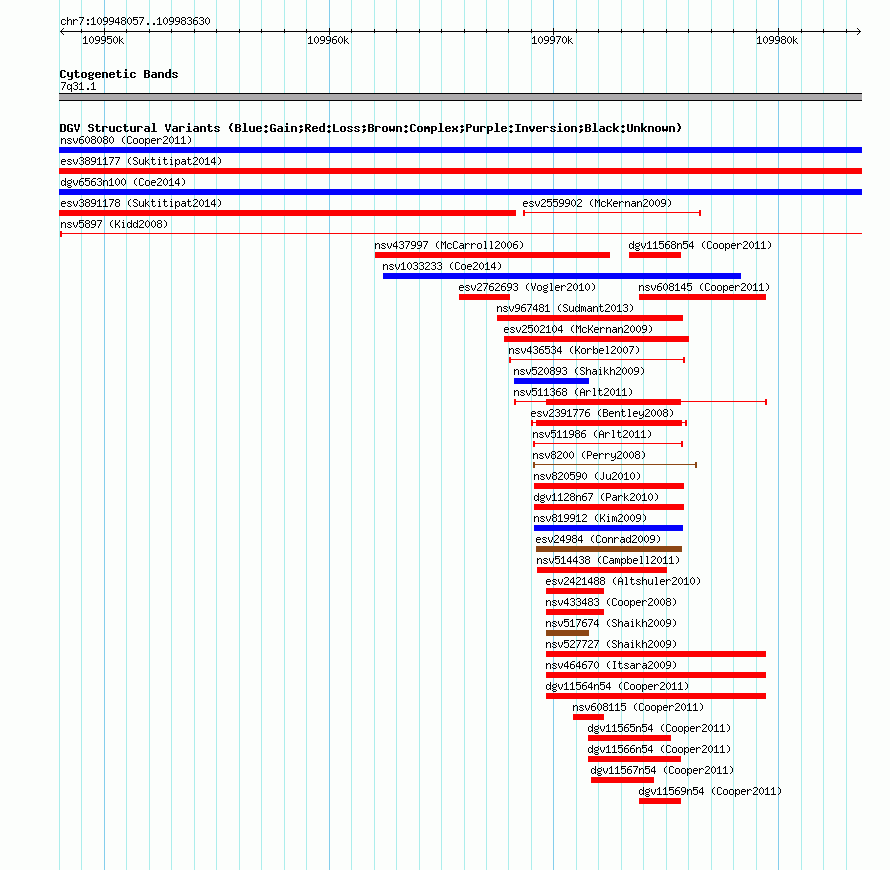This screenshot has height=870, width=890.
Task: Open nsv8200 (Perry2008) label
Action: click(x=589, y=455)
